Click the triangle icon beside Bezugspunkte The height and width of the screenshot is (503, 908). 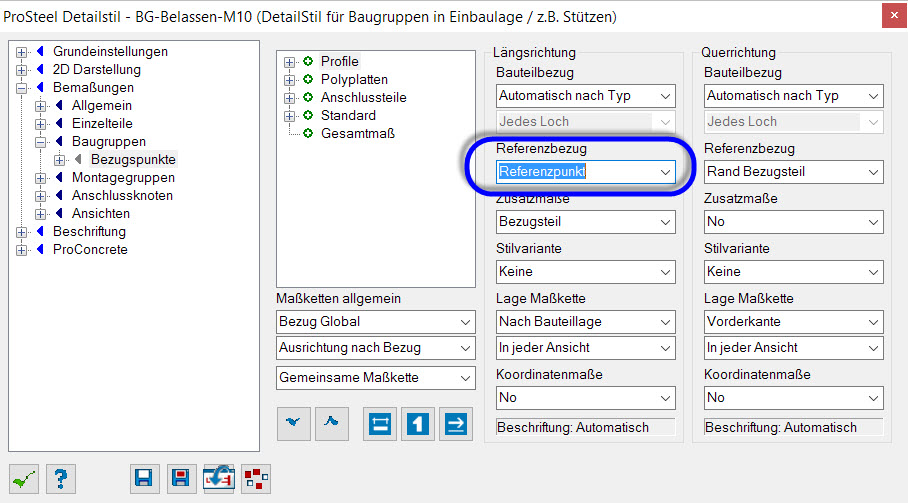pos(79,159)
